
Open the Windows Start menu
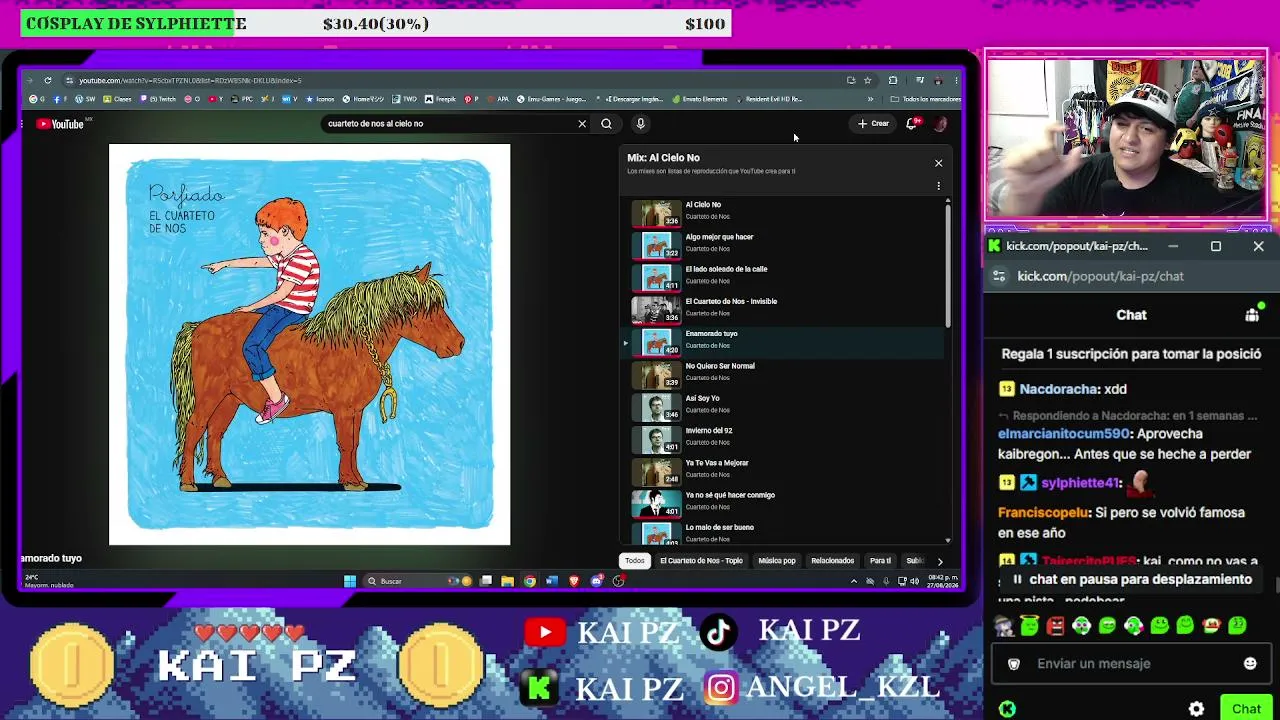click(350, 581)
